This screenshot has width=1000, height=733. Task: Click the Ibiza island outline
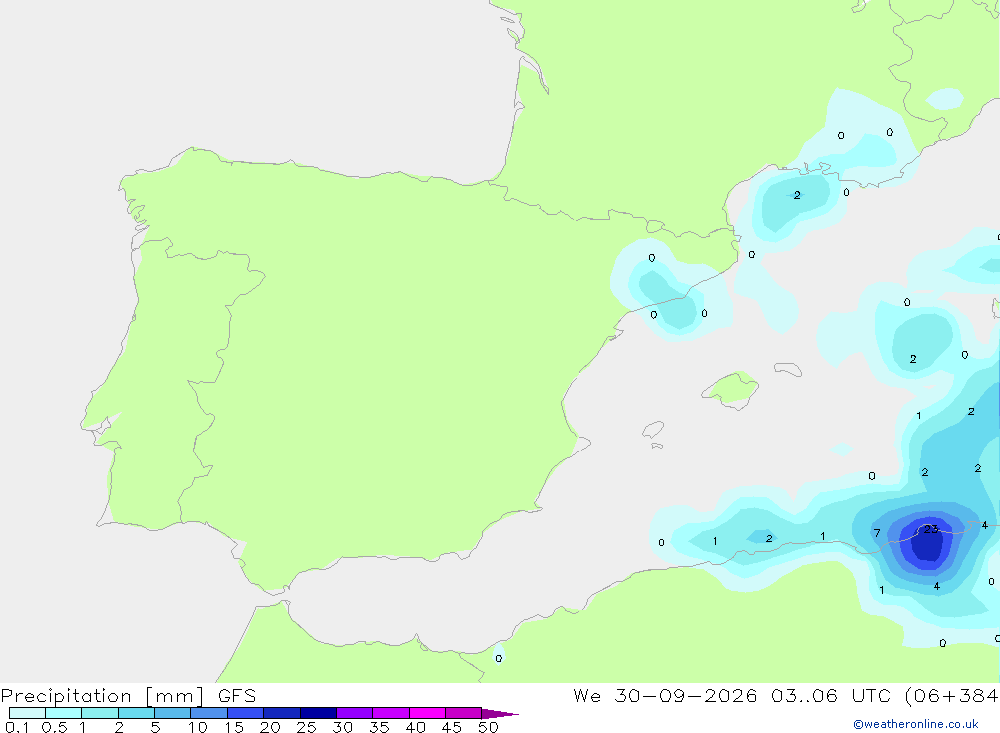[653, 429]
